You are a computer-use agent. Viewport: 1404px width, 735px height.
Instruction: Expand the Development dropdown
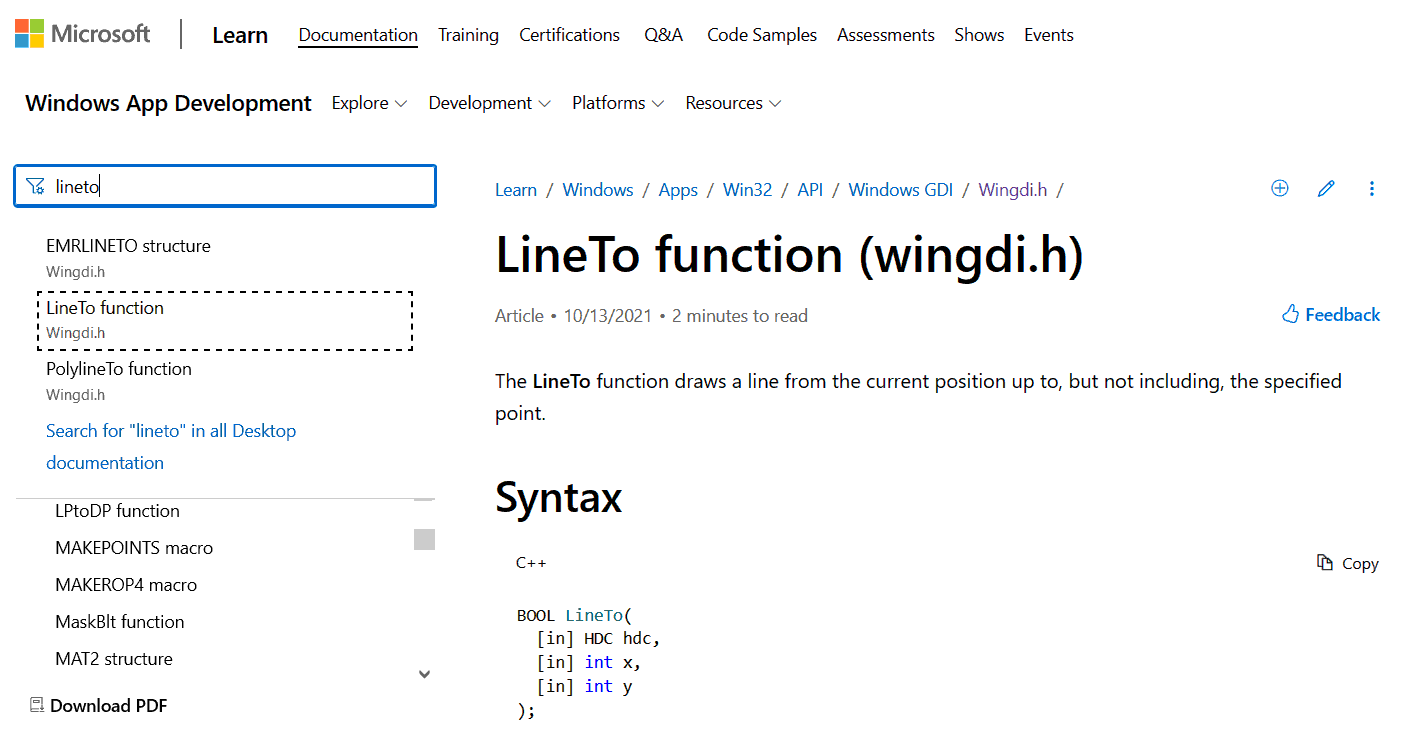coord(490,103)
